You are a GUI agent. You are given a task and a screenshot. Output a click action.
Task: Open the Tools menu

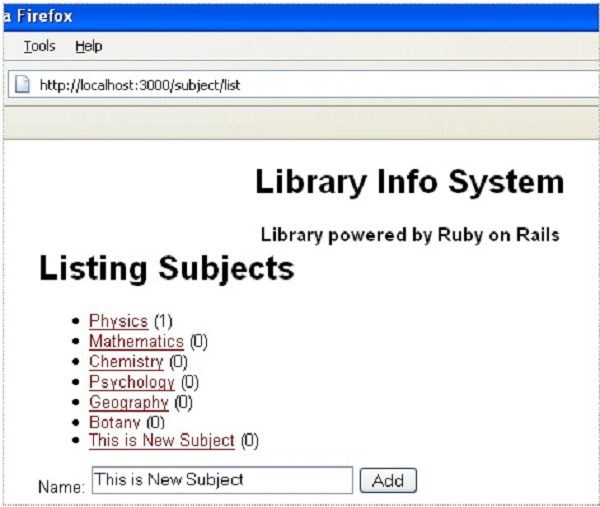pyautogui.click(x=39, y=46)
